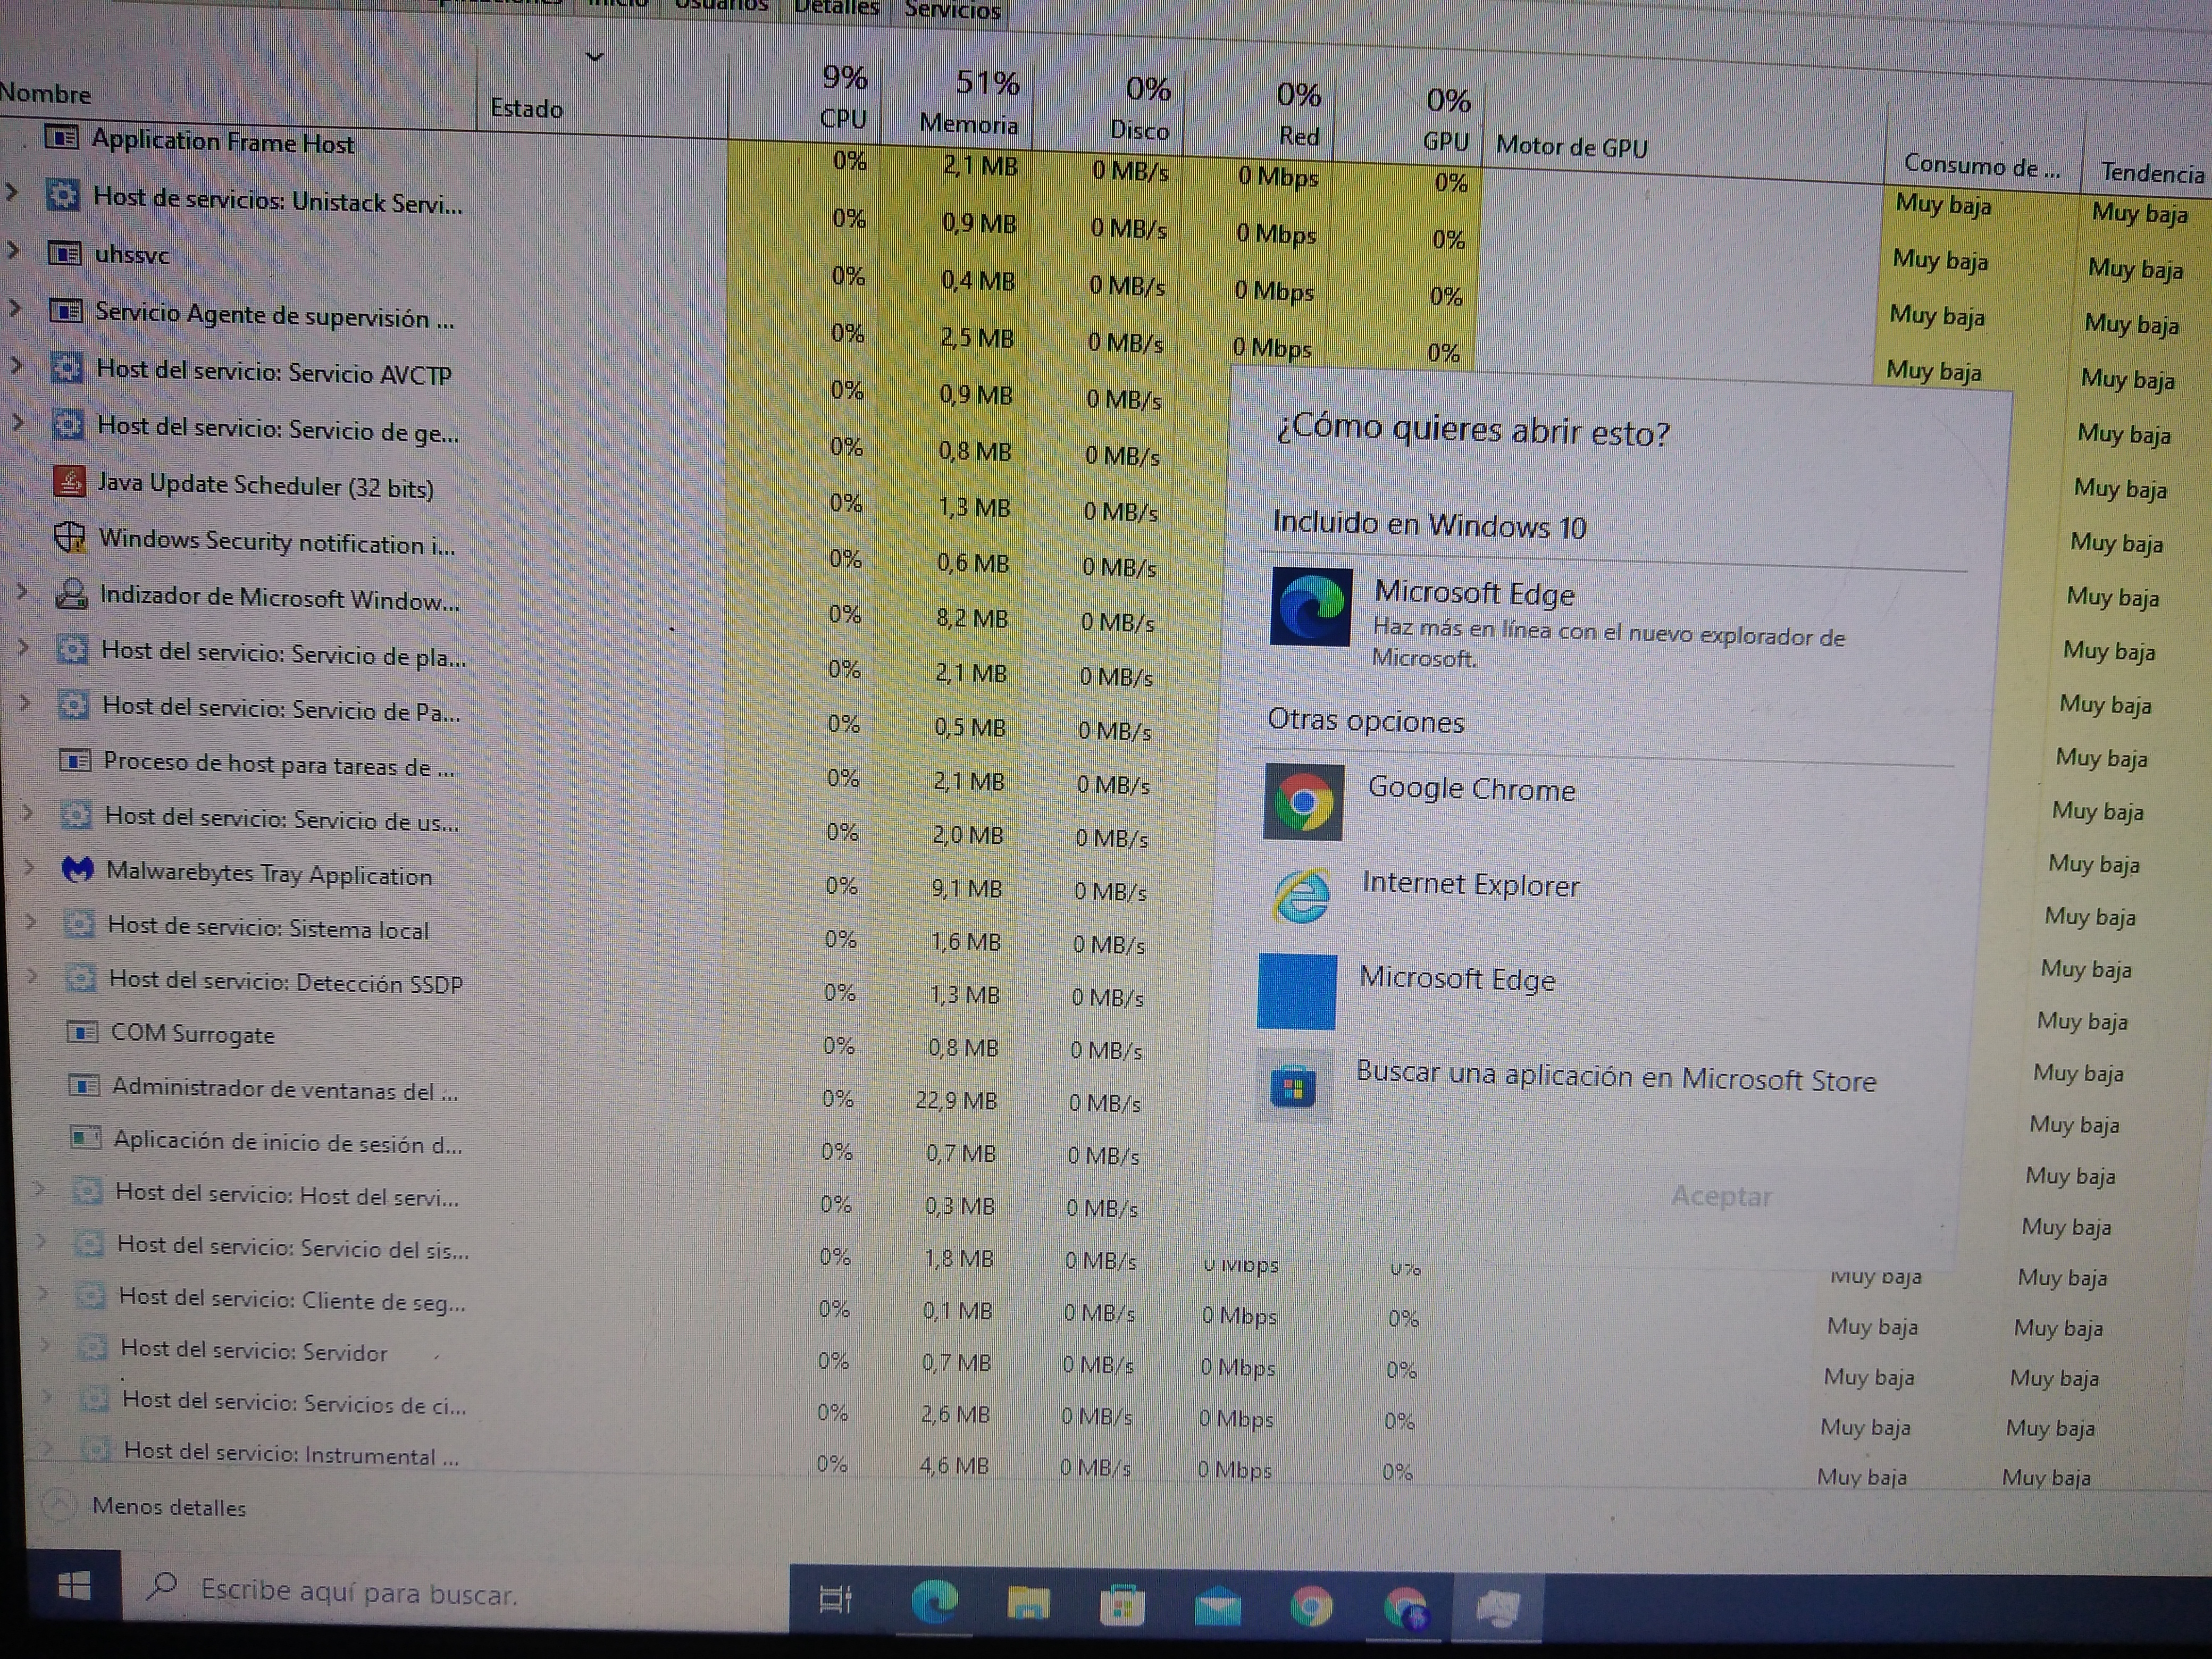Choose the Internet Explorer icon option
2212x1659 pixels.
pos(1301,895)
